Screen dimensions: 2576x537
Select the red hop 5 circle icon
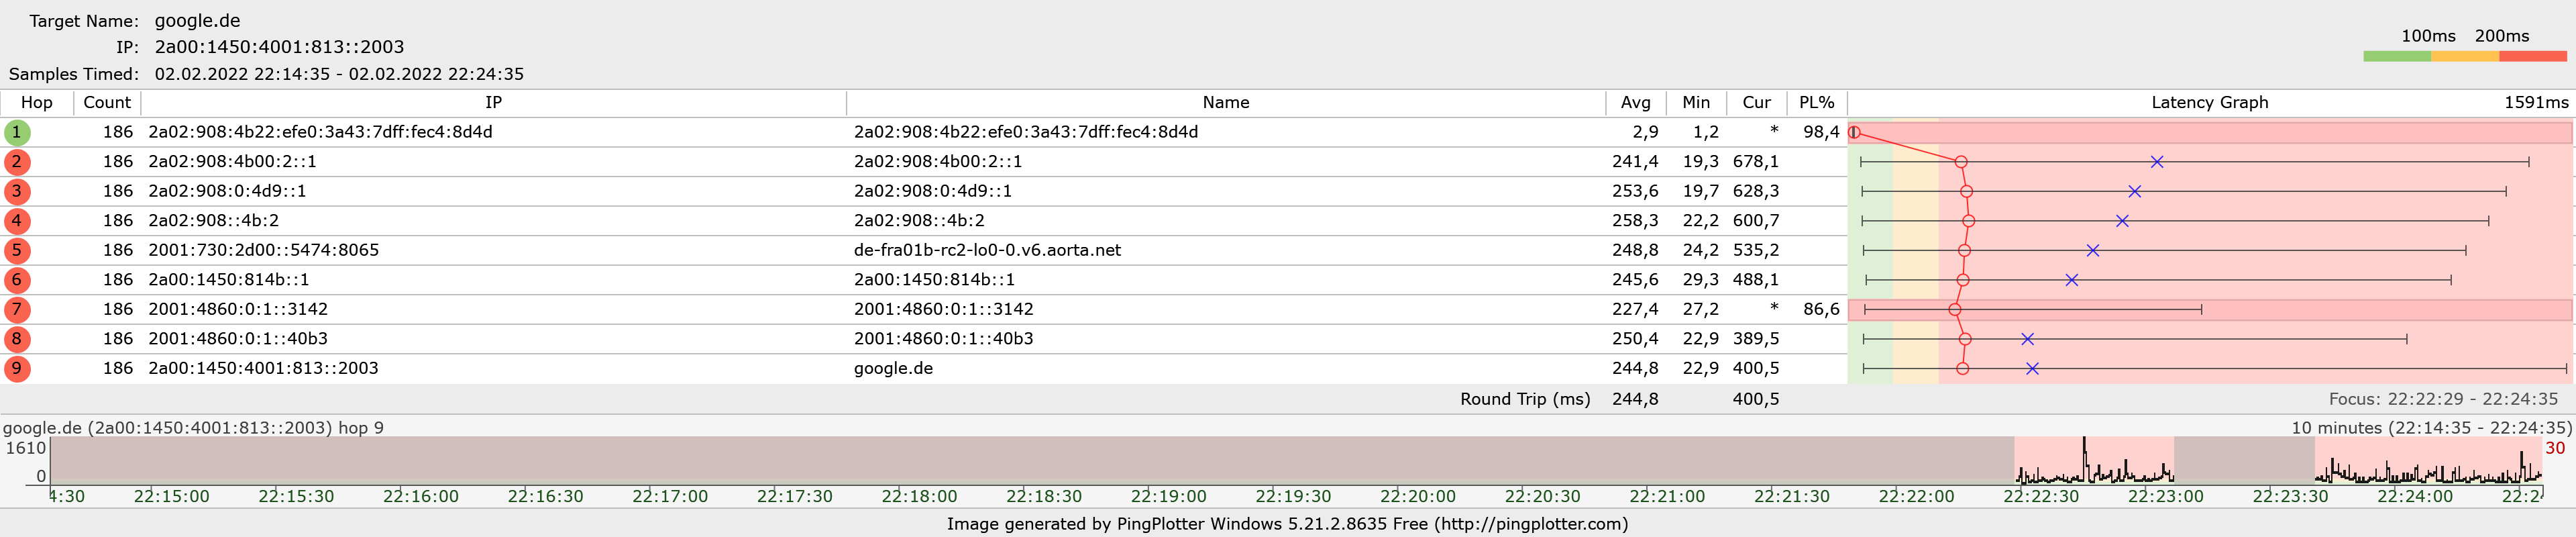(x=17, y=250)
